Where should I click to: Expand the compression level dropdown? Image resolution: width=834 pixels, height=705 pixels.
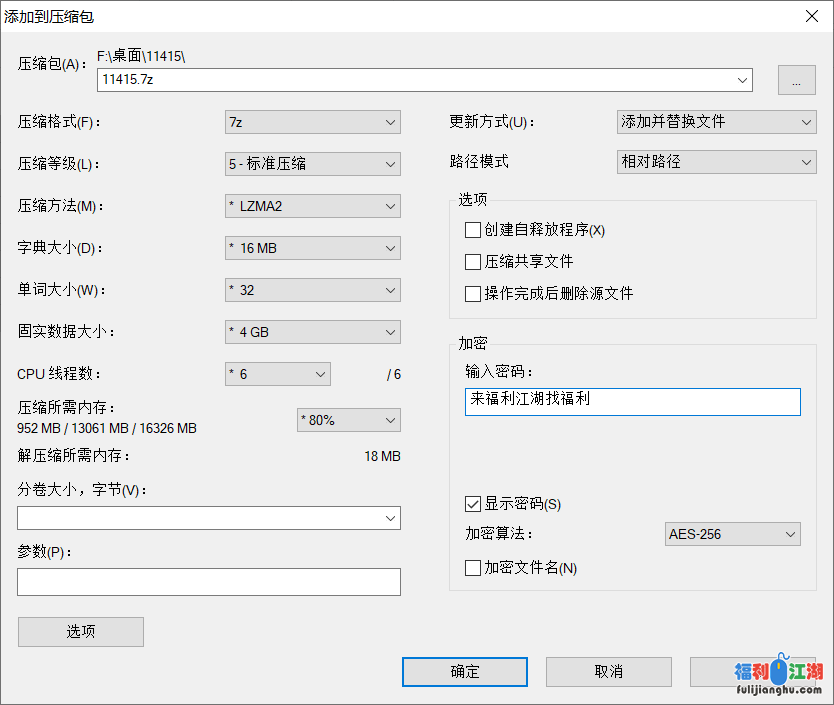point(313,164)
